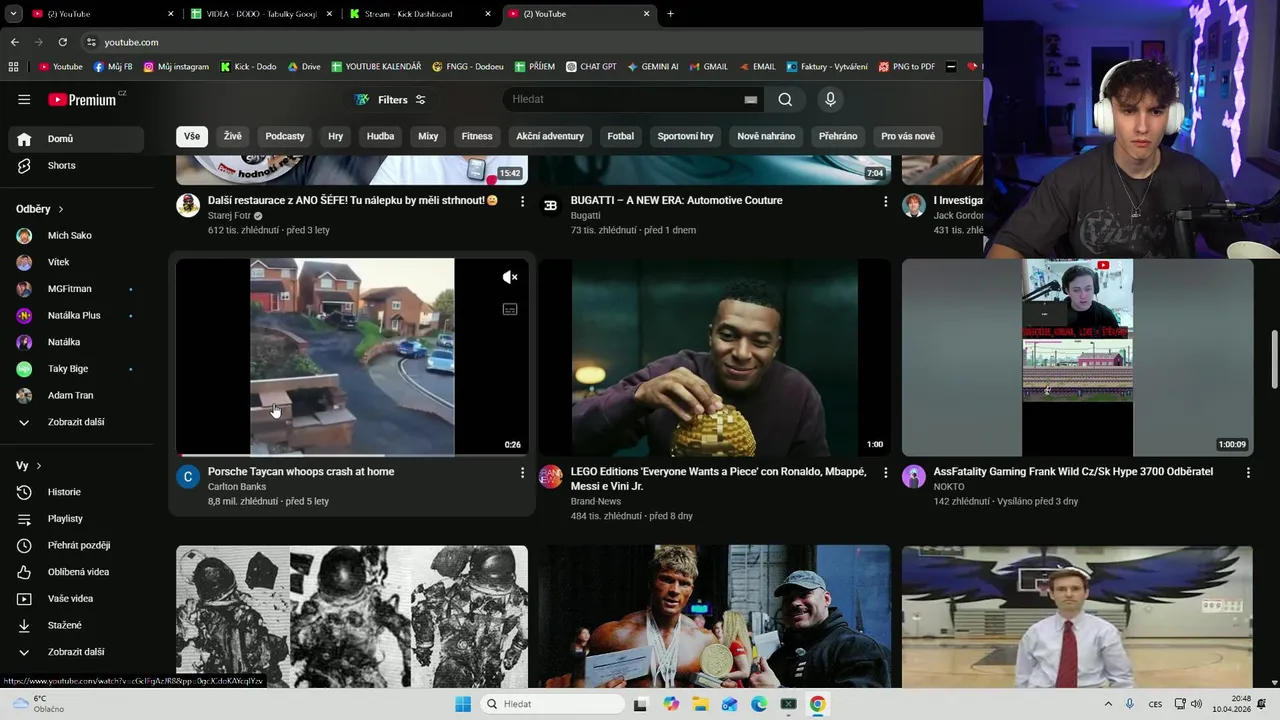The height and width of the screenshot is (720, 1280).
Task: Expand subscriptions with Zobrazit další under Adam Tran
Action: pos(76,422)
